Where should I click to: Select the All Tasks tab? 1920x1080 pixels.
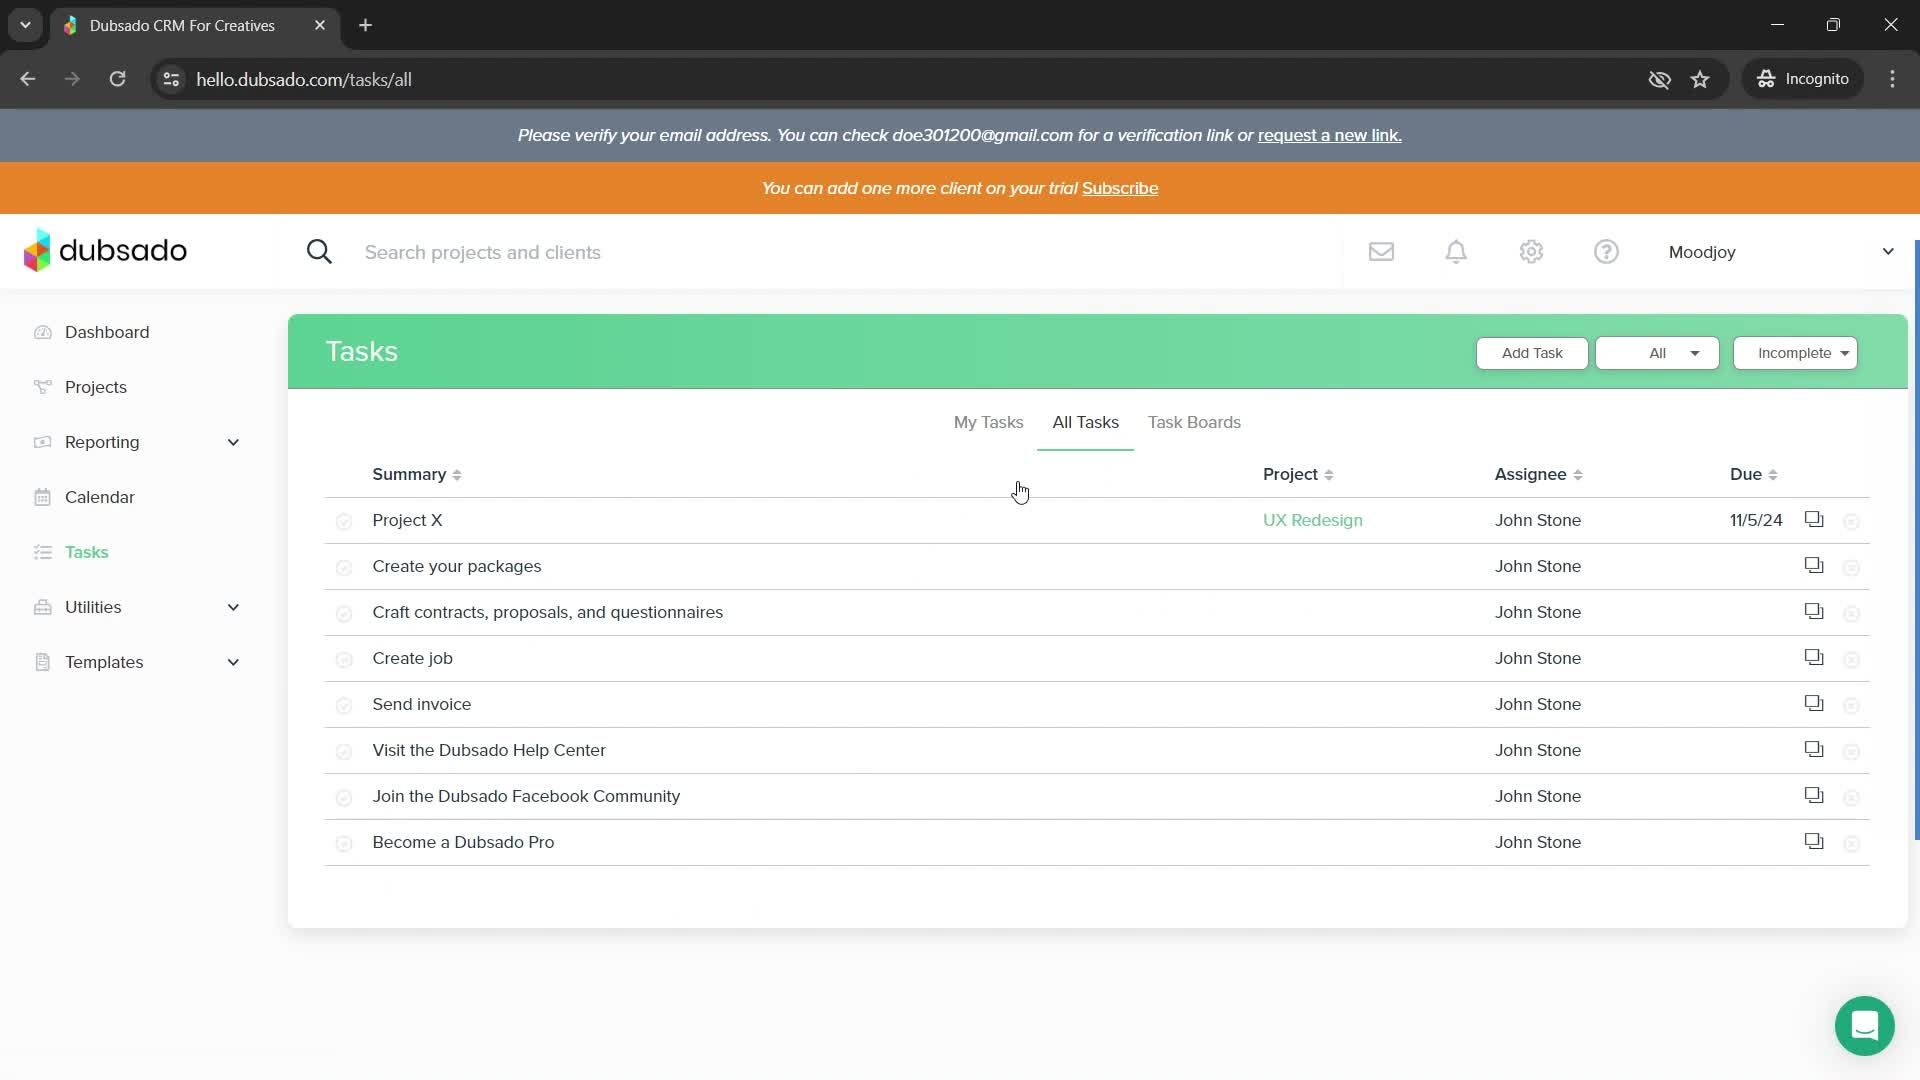[x=1085, y=422]
